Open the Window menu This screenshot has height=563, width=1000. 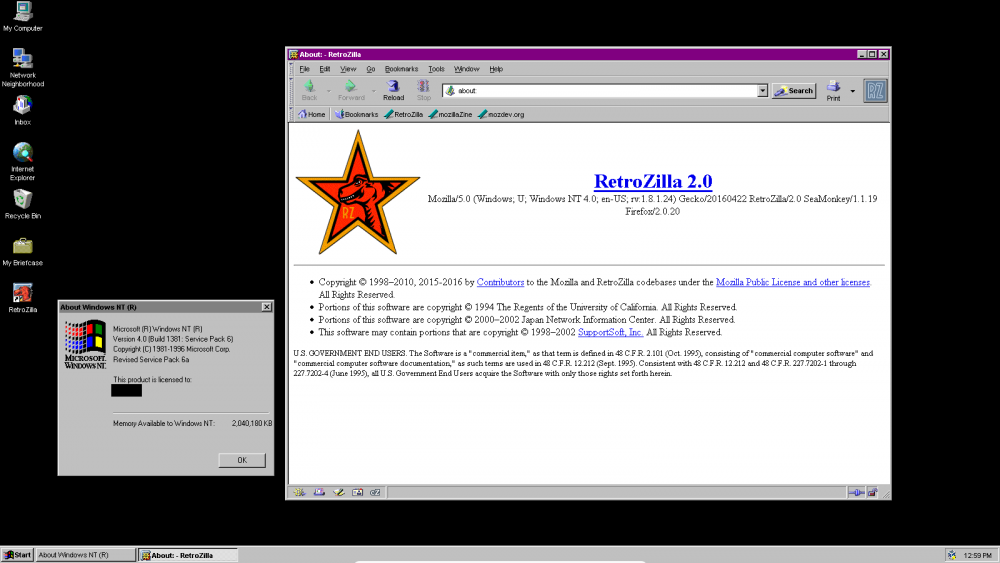[466, 69]
